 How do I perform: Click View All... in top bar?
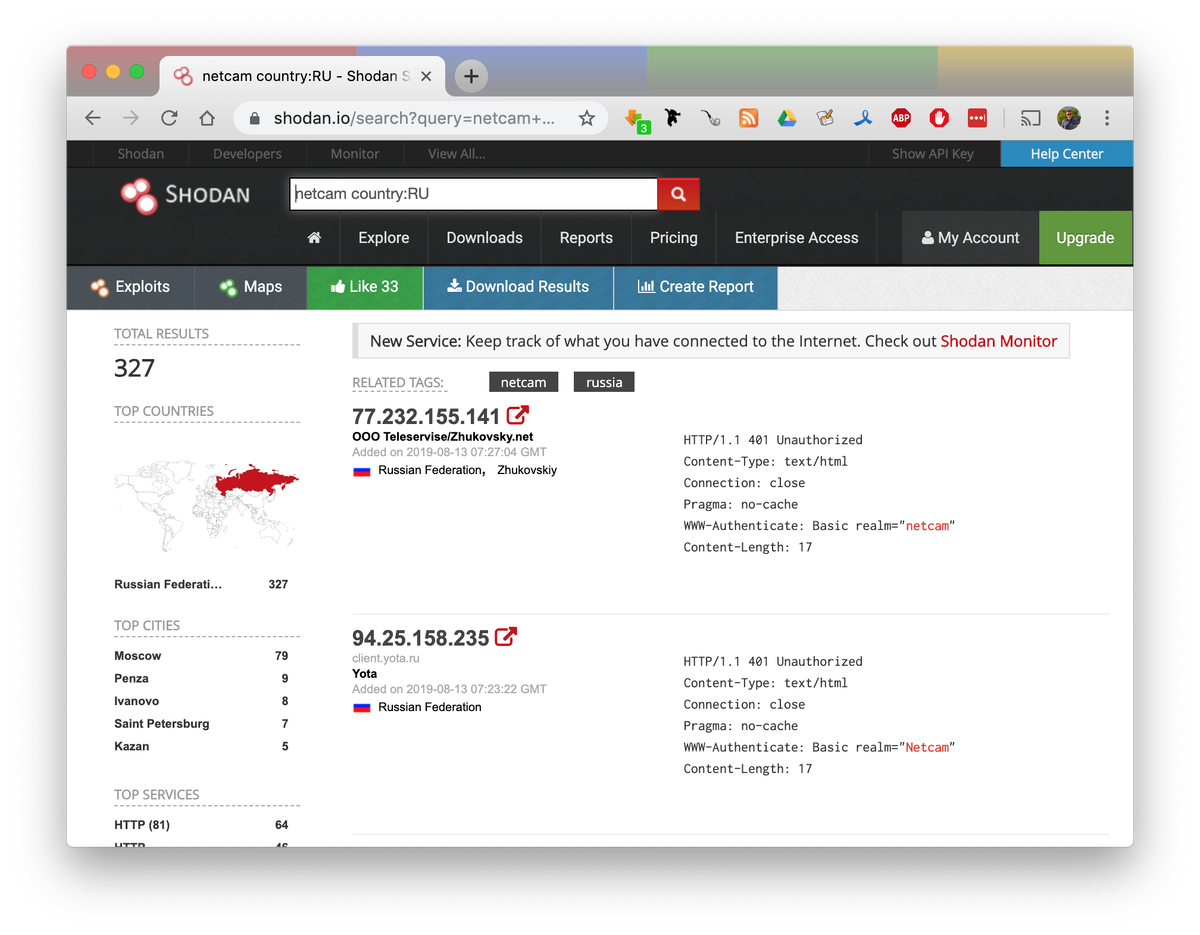pos(456,153)
